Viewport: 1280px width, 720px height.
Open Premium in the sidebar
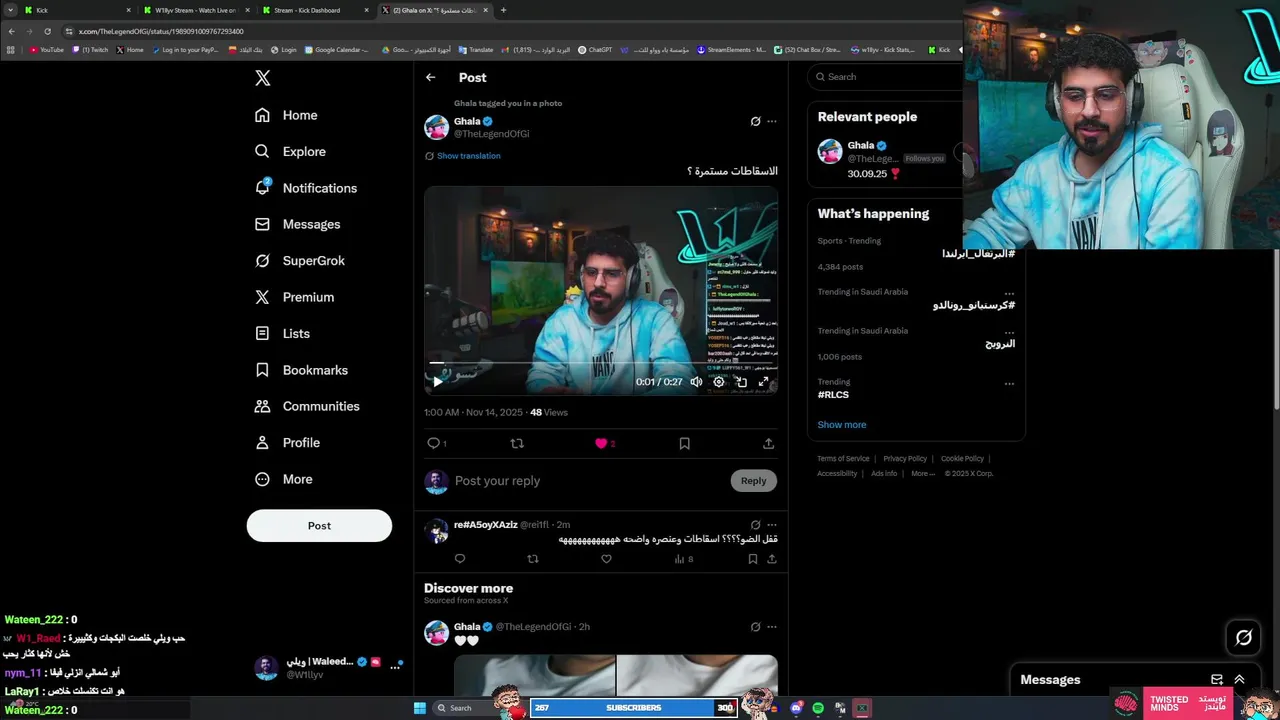click(294, 297)
